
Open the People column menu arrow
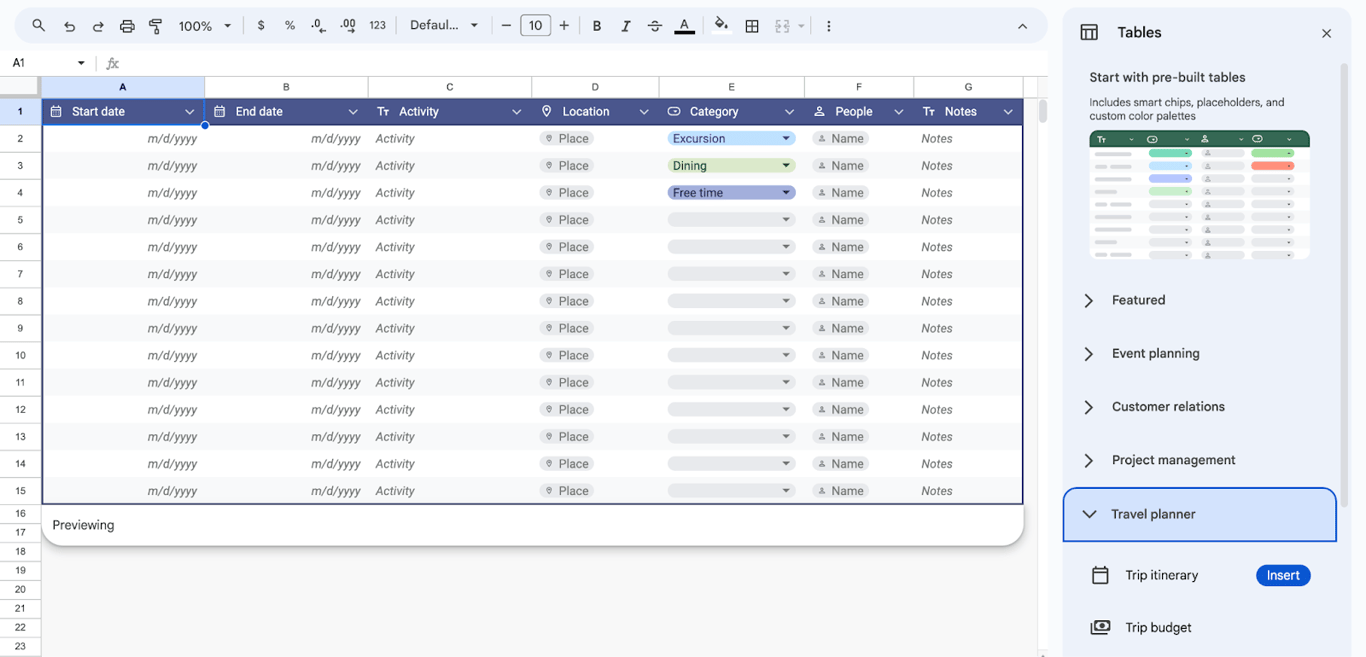[898, 112]
